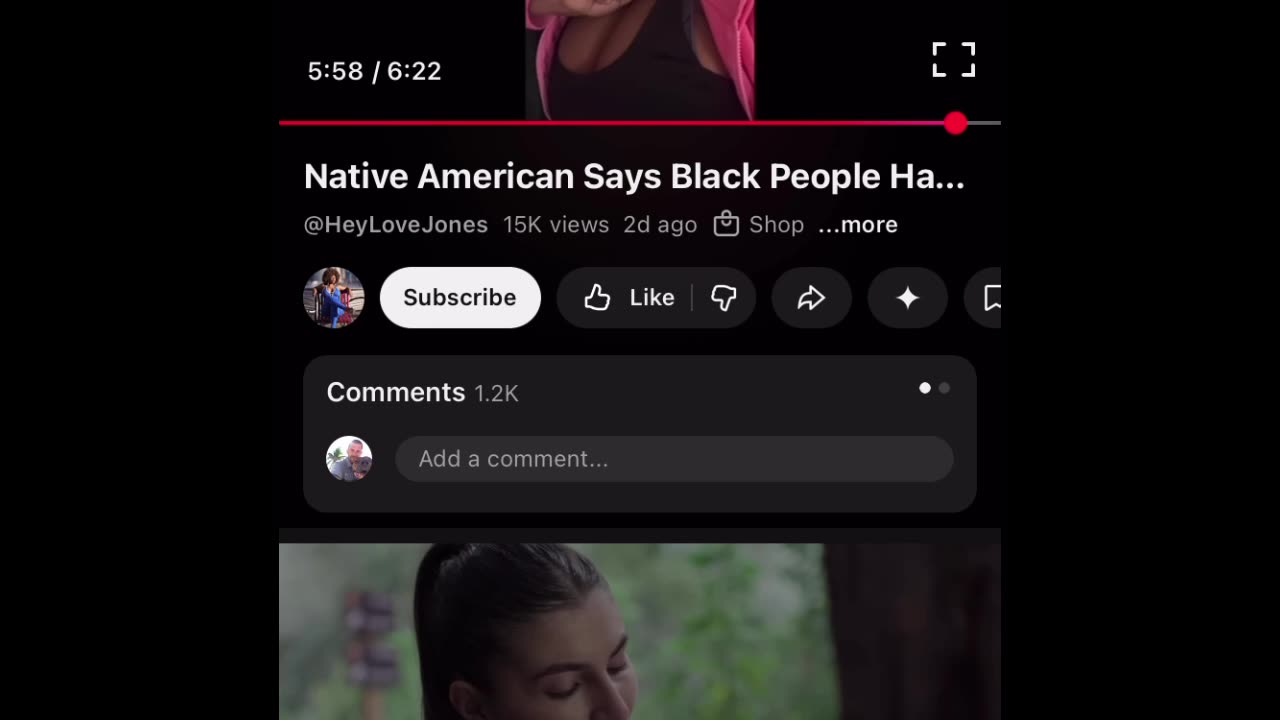Click the red progress bar scrubber handle
This screenshot has width=1280, height=720.
[x=956, y=123]
